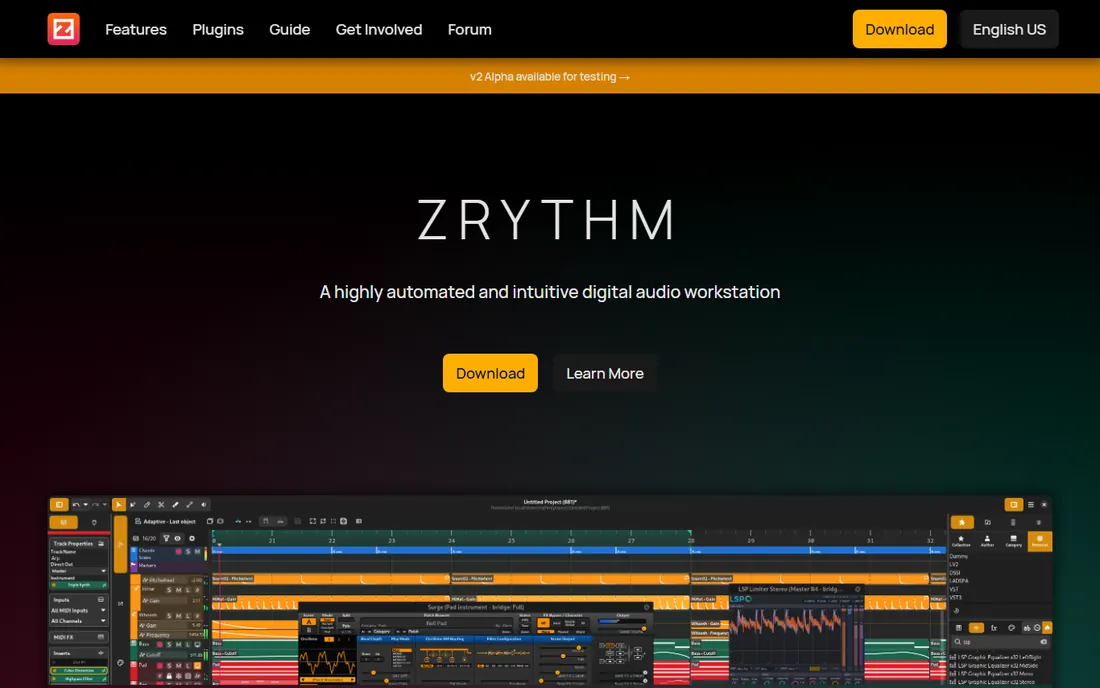This screenshot has height=688, width=1100.
Task: Select VST3 in the protocol list
Action: click(x=955, y=598)
